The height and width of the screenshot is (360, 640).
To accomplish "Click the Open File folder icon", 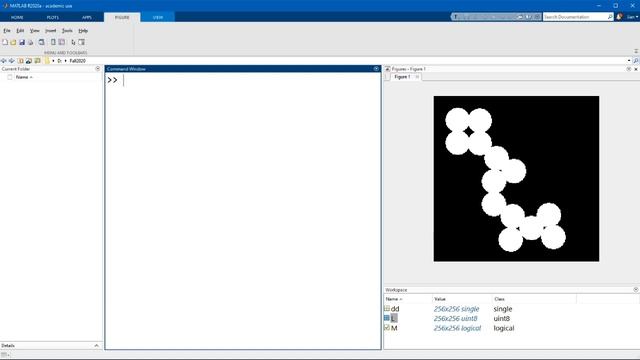I will pyautogui.click(x=13, y=42).
